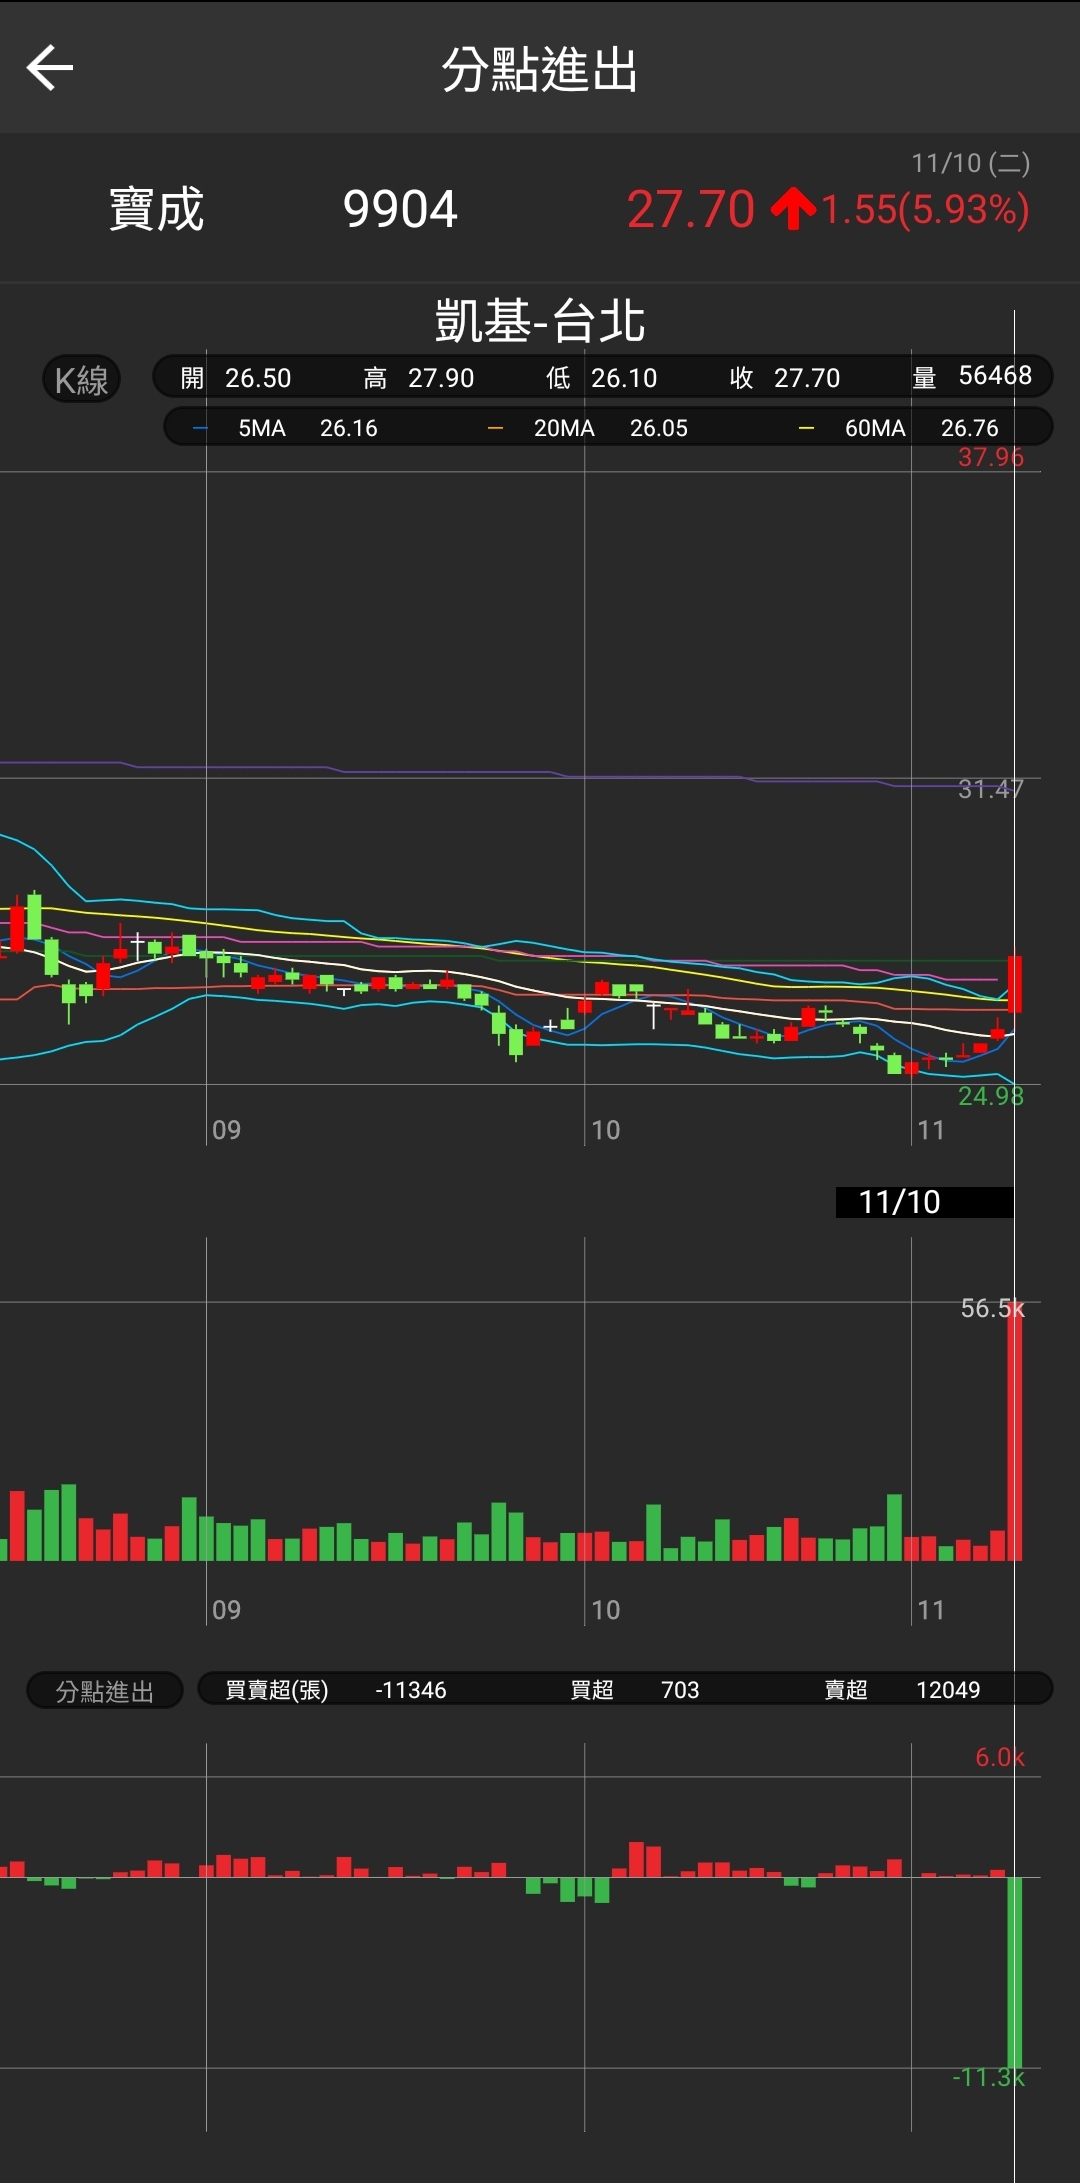Tap the 寶成 stock name
This screenshot has width=1080, height=2183.
(x=156, y=210)
